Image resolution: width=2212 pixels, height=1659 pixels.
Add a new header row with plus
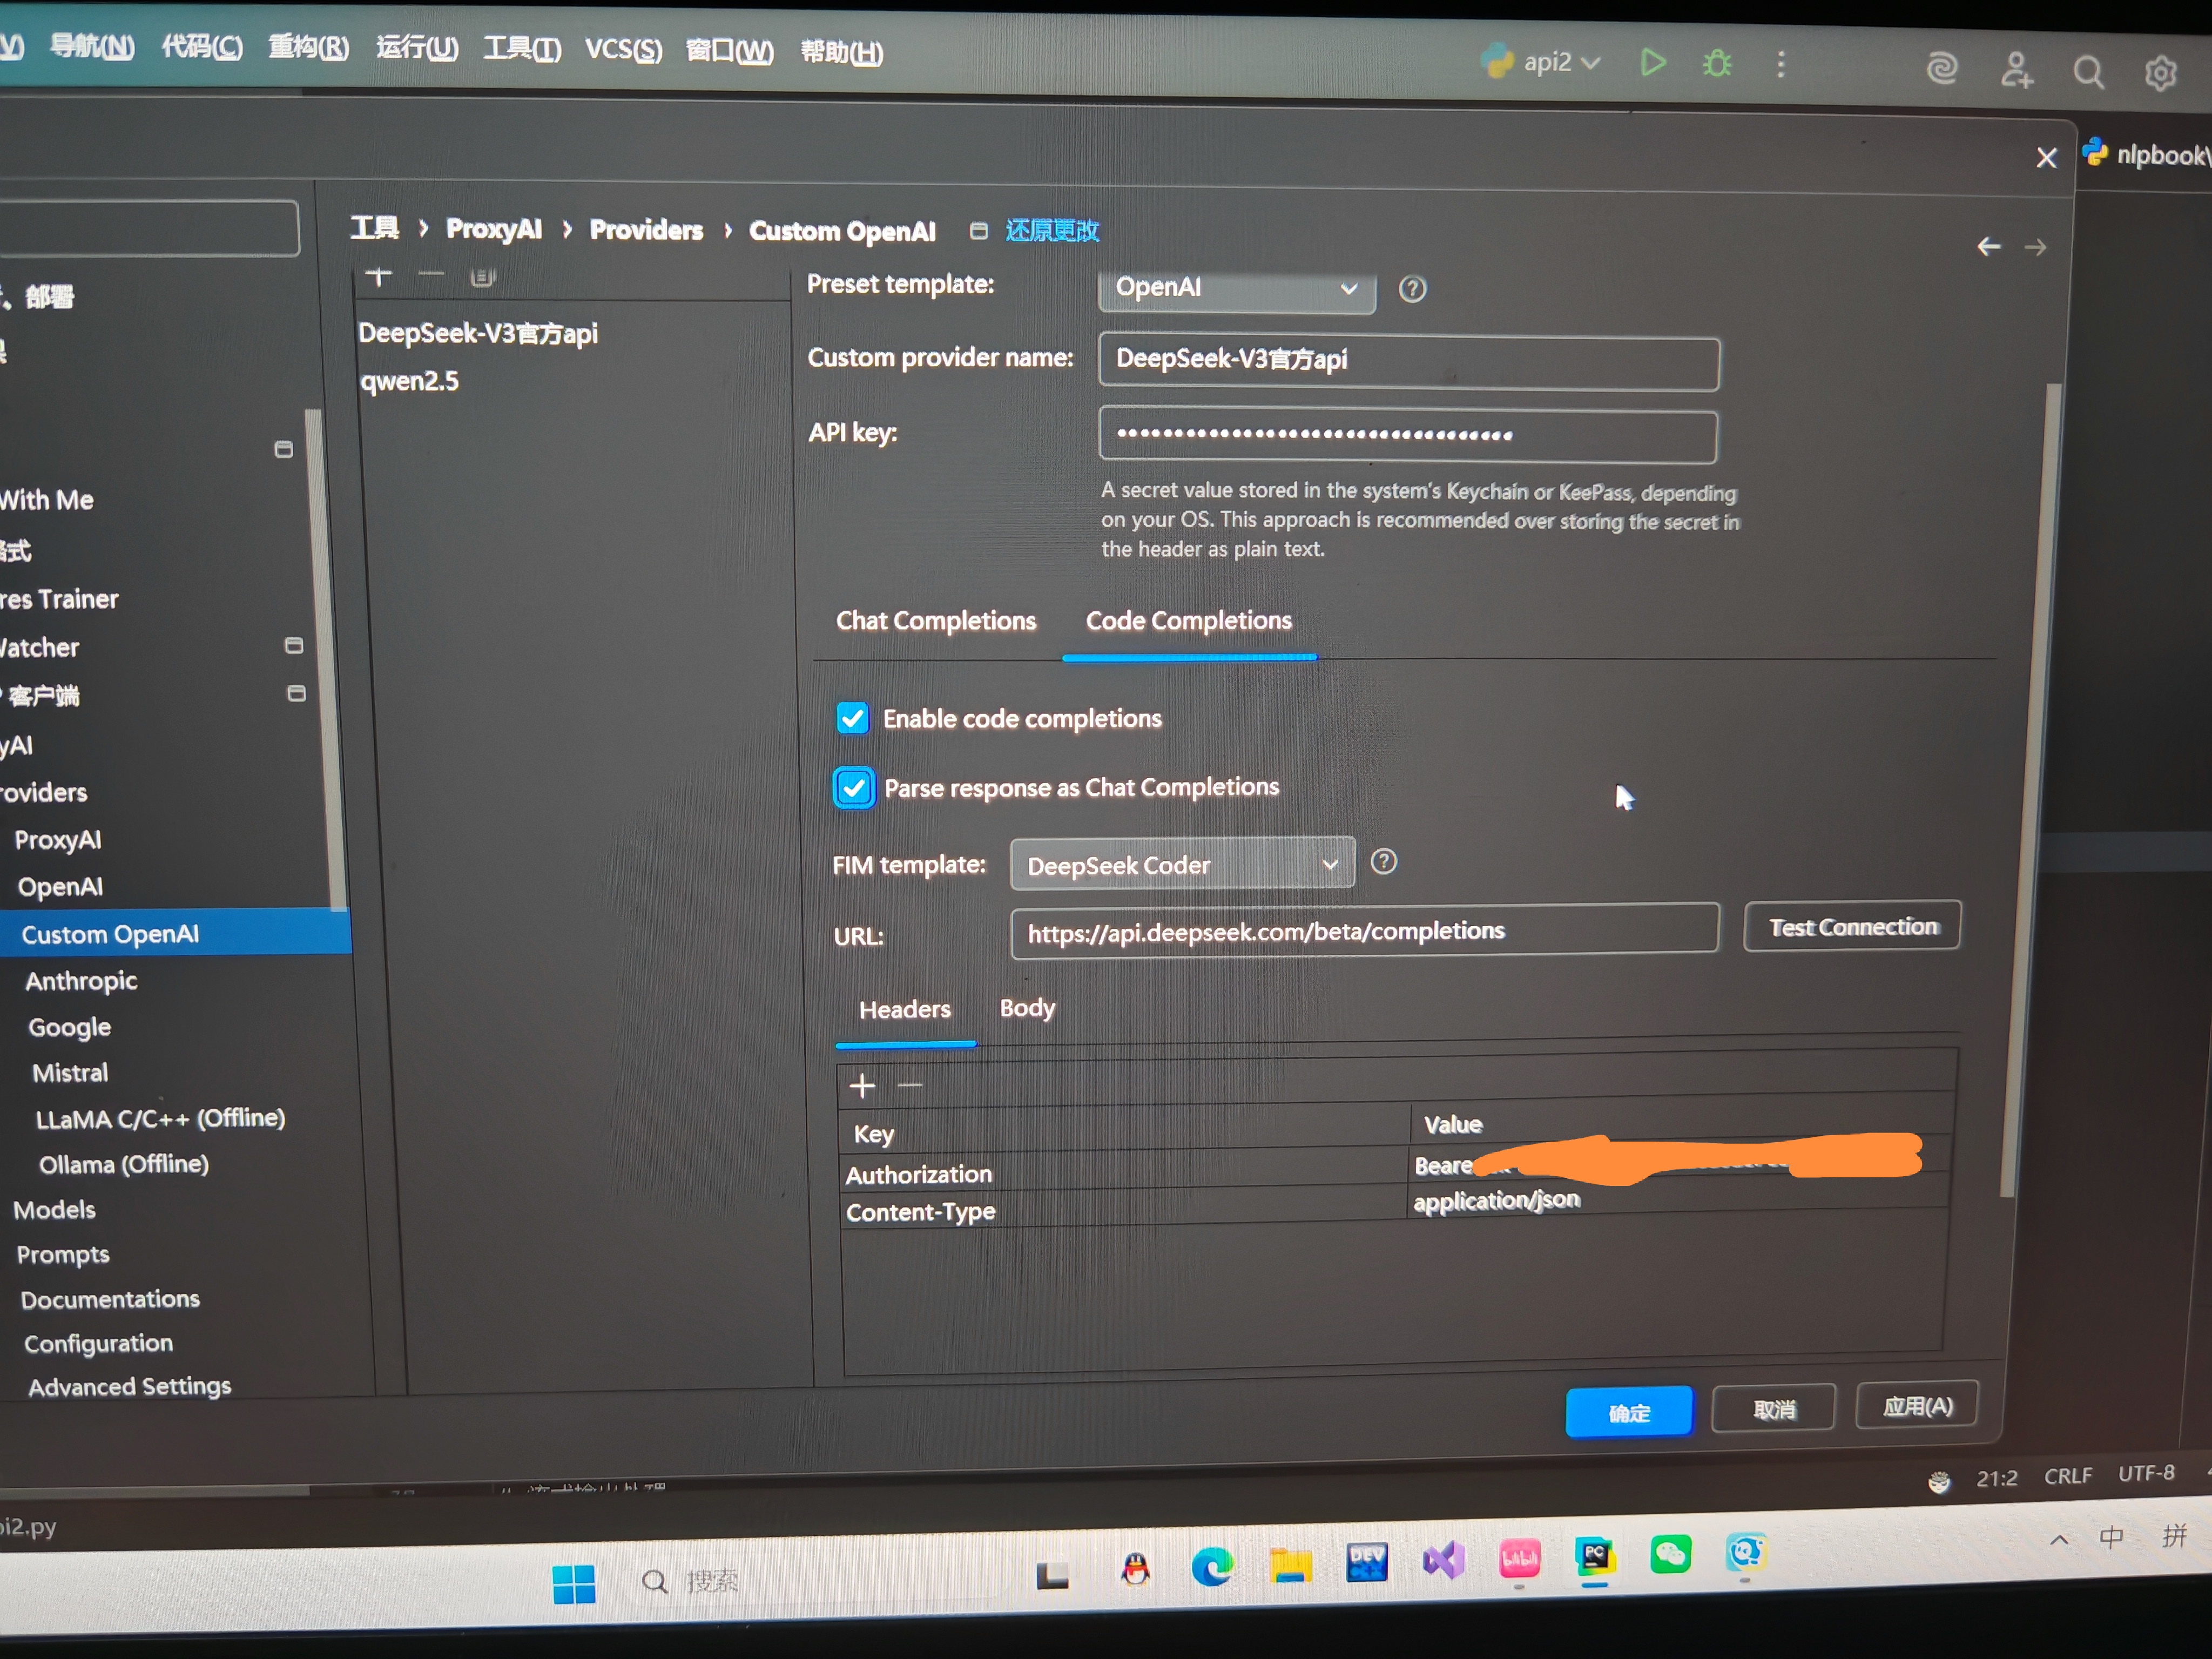click(x=862, y=1086)
